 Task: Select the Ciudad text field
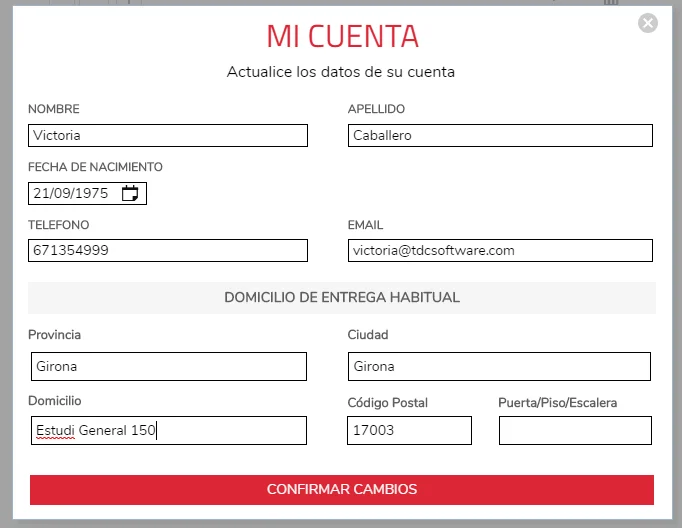point(500,366)
